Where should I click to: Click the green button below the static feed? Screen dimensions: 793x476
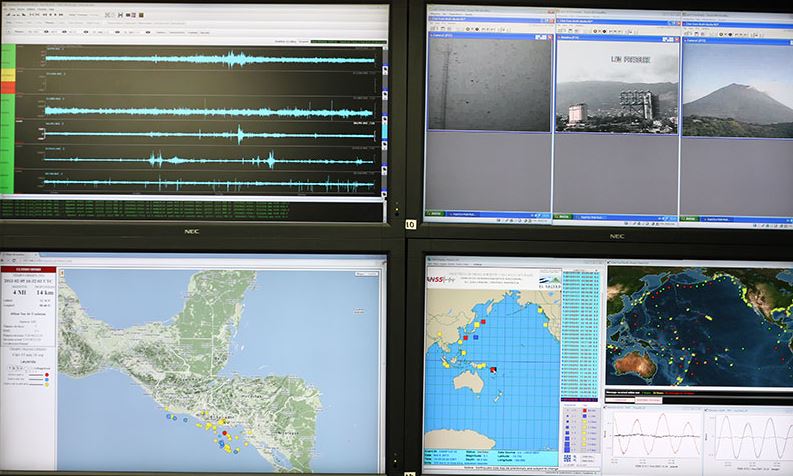pos(434,213)
